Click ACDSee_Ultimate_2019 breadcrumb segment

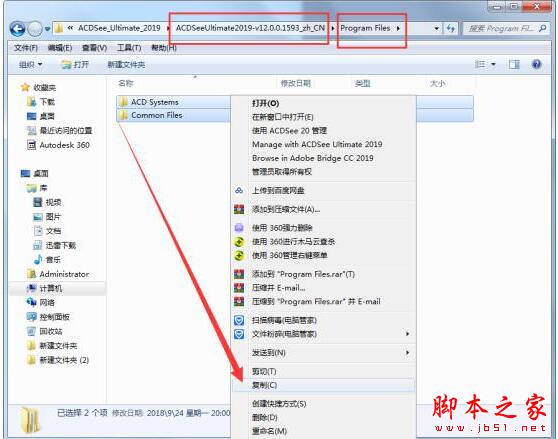[x=119, y=28]
